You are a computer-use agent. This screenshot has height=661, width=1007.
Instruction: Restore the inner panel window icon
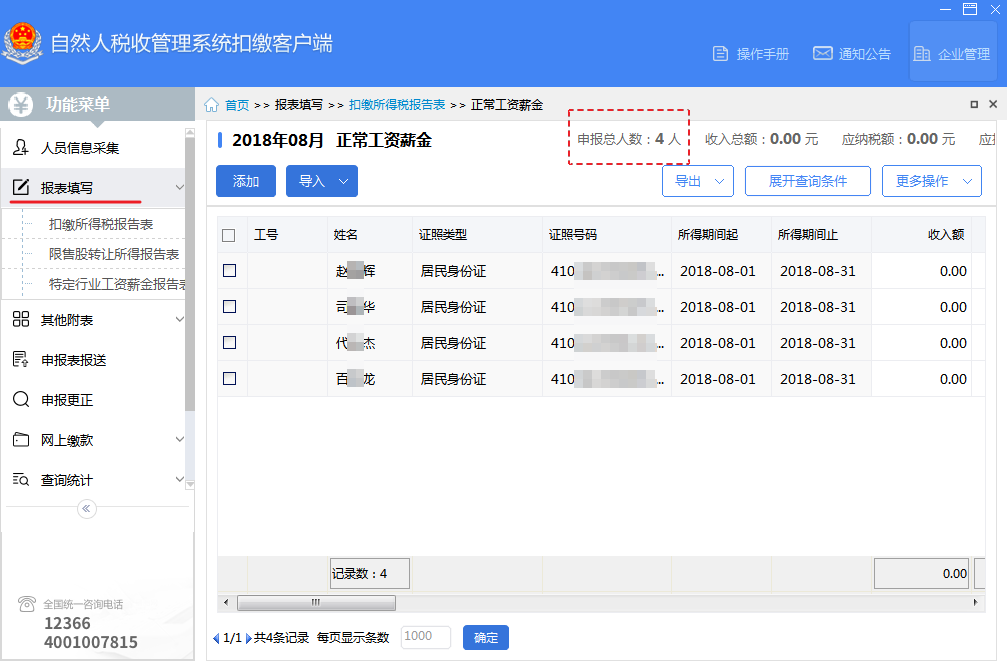pos(974,104)
